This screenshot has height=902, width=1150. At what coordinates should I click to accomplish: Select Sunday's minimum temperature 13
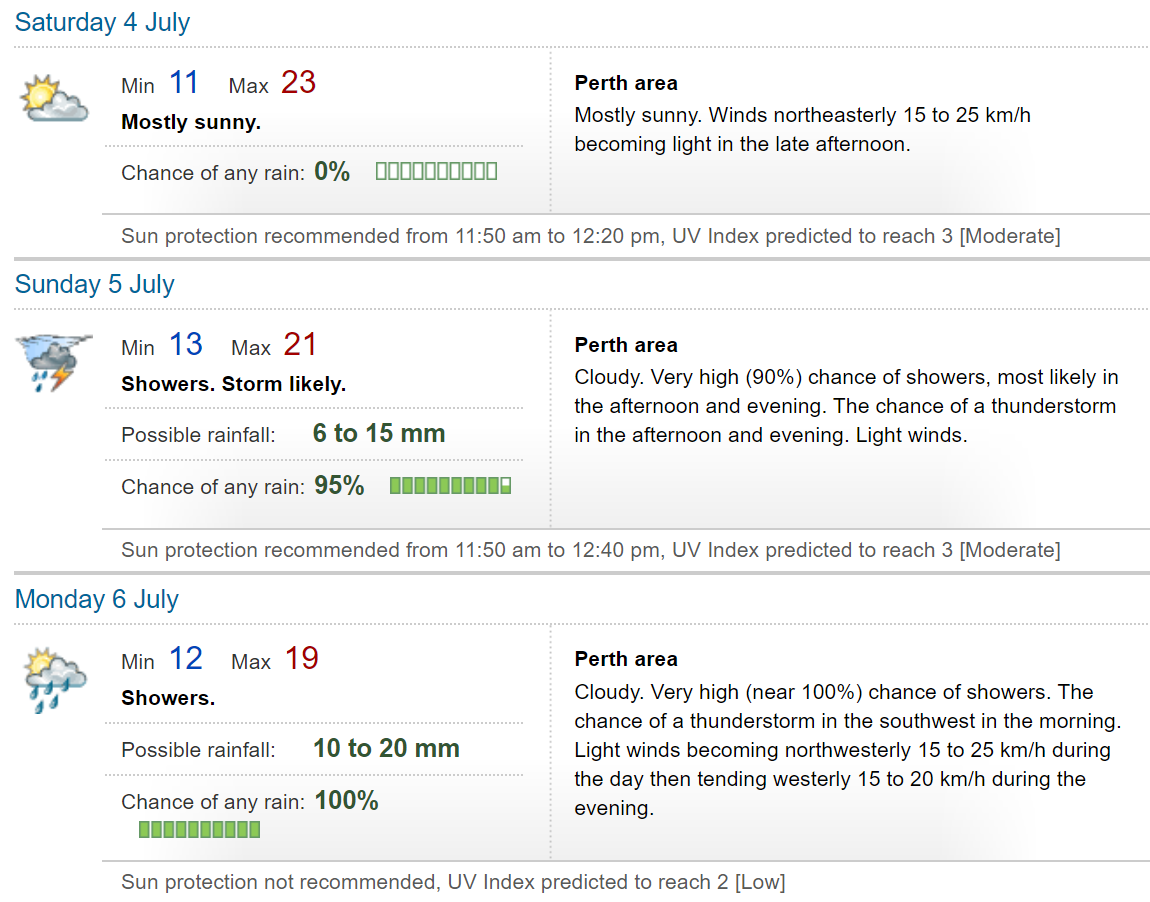coord(186,344)
